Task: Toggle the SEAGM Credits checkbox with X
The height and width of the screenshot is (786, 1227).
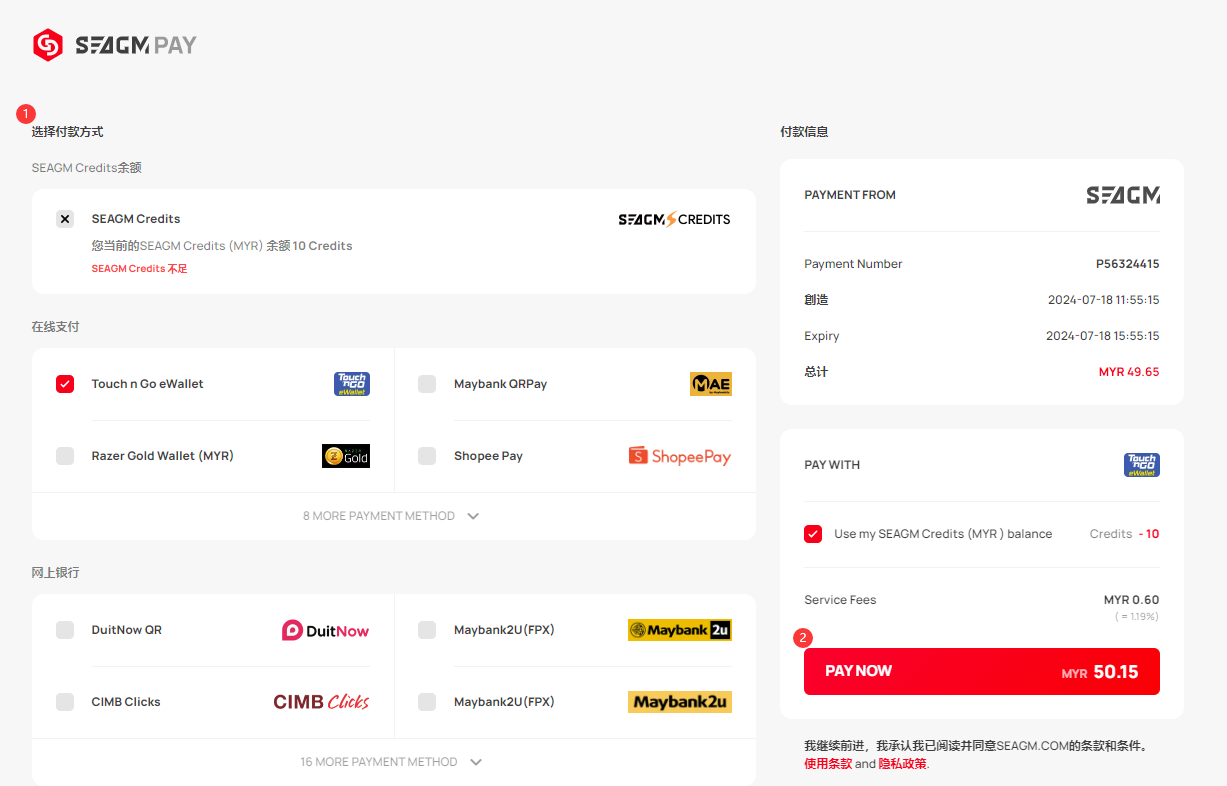Action: (x=65, y=219)
